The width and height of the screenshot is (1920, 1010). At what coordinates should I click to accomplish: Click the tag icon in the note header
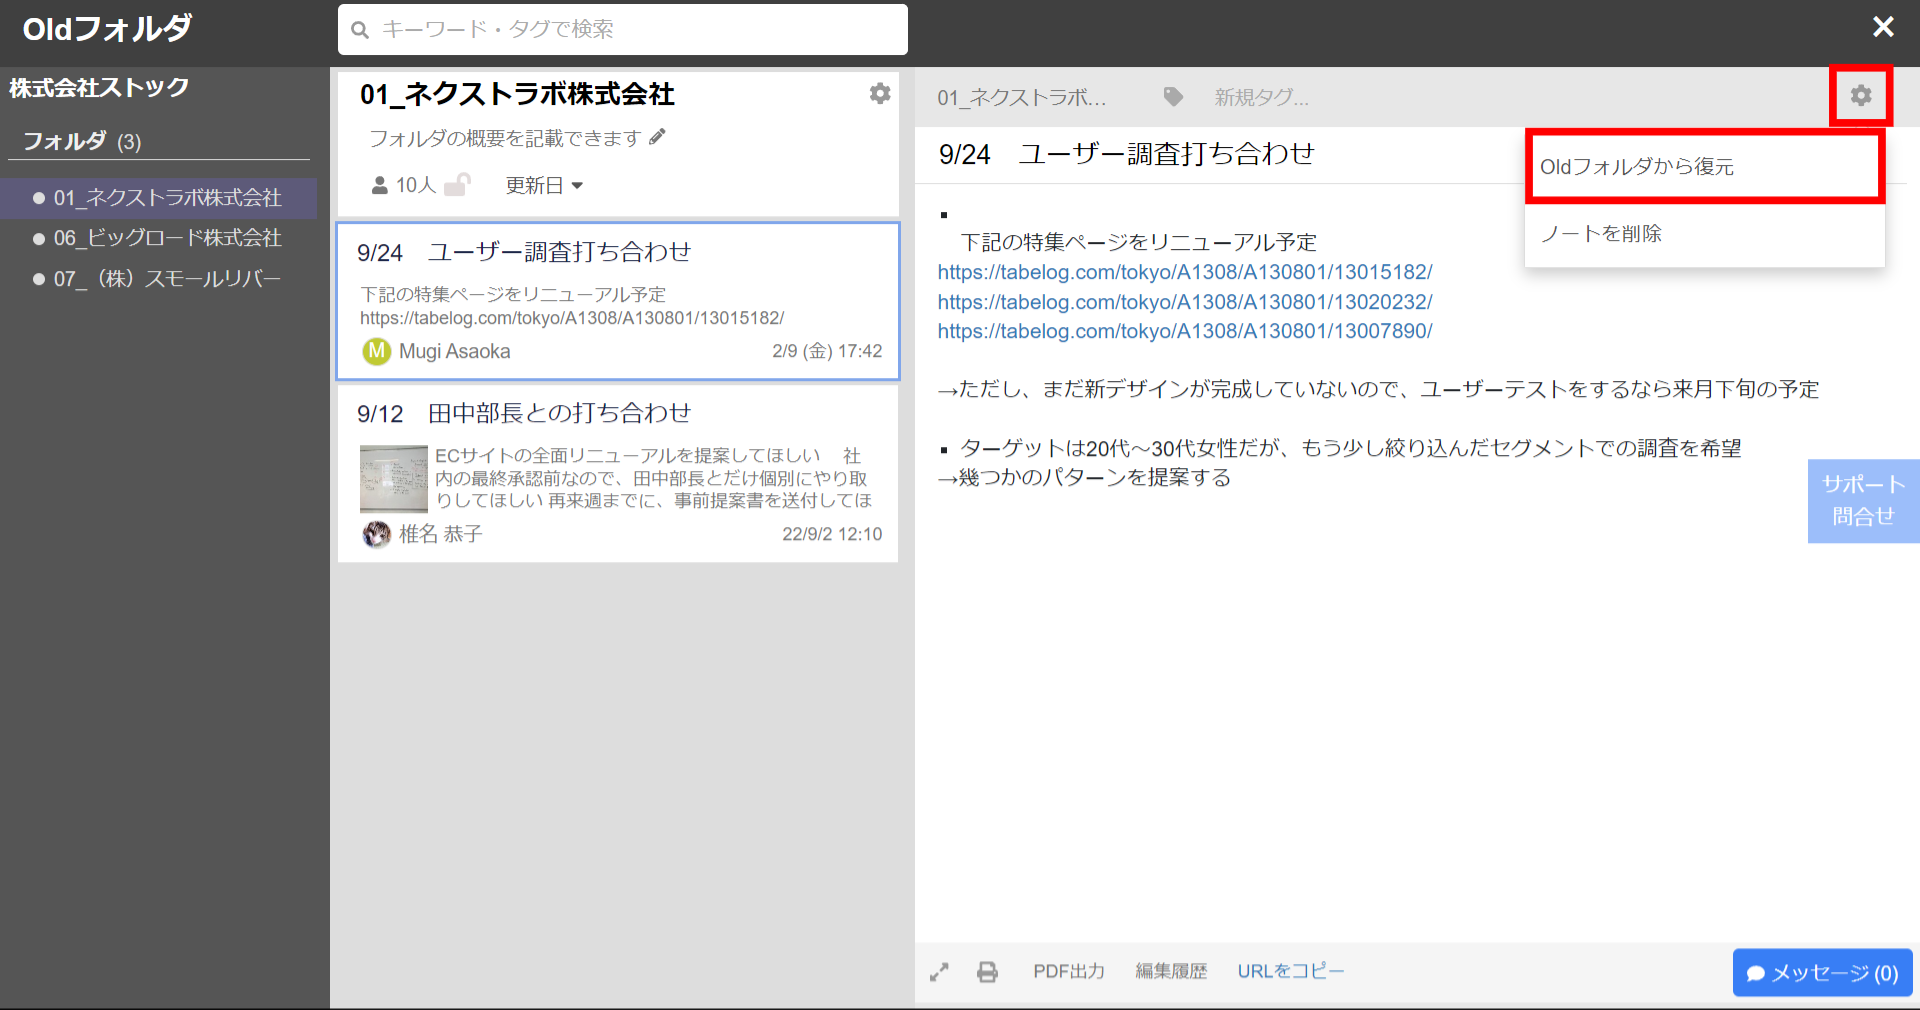tap(1172, 96)
